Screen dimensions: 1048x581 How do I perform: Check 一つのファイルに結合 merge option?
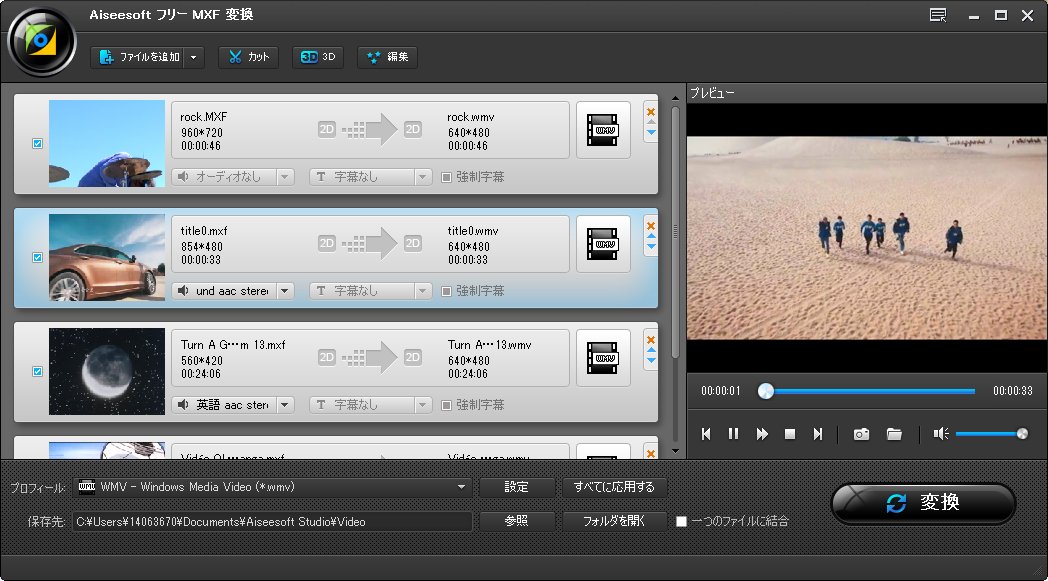coord(681,521)
